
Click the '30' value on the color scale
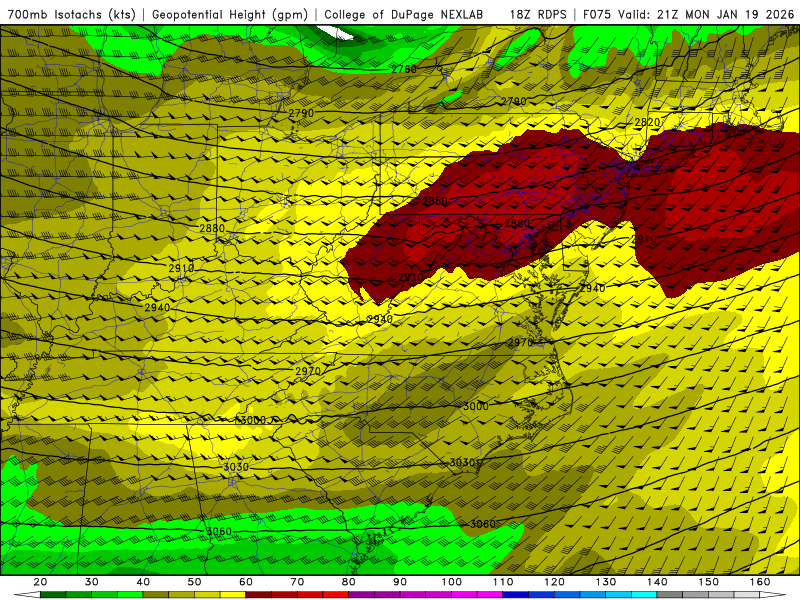coord(92,582)
